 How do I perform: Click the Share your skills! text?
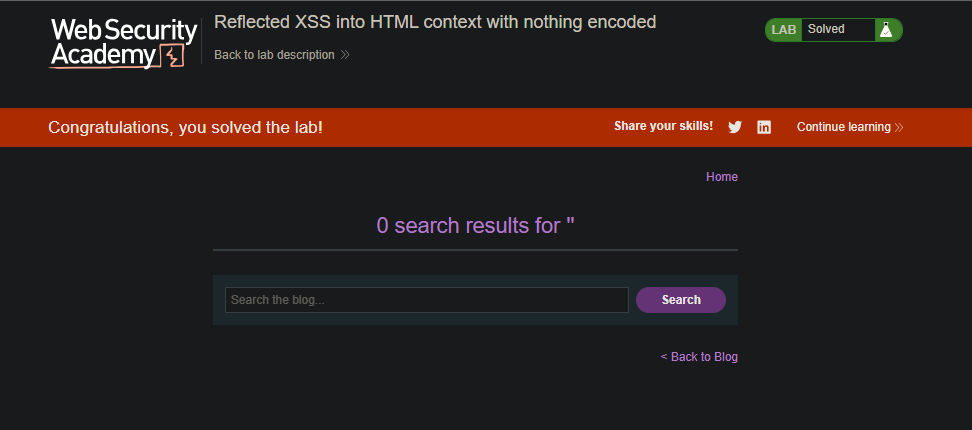[x=663, y=126]
